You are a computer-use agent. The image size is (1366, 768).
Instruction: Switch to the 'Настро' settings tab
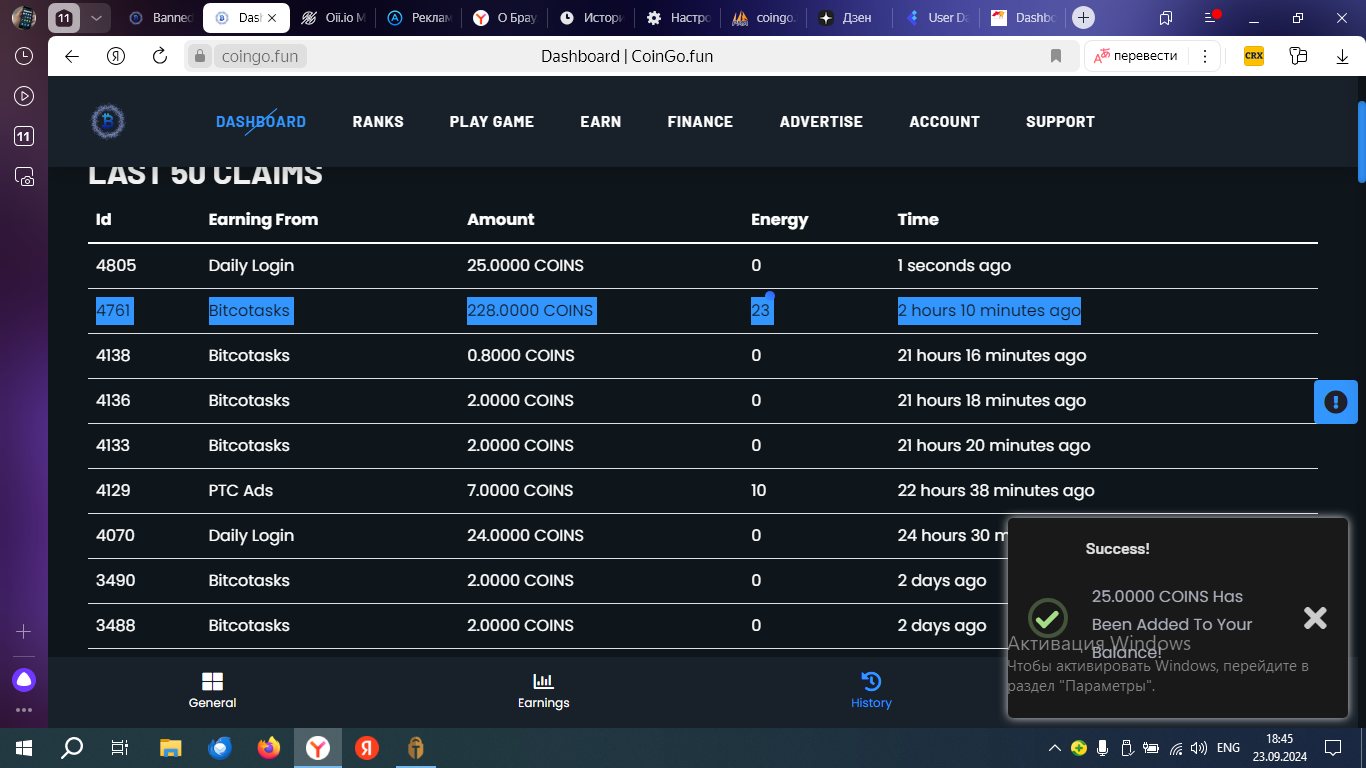pyautogui.click(x=680, y=18)
